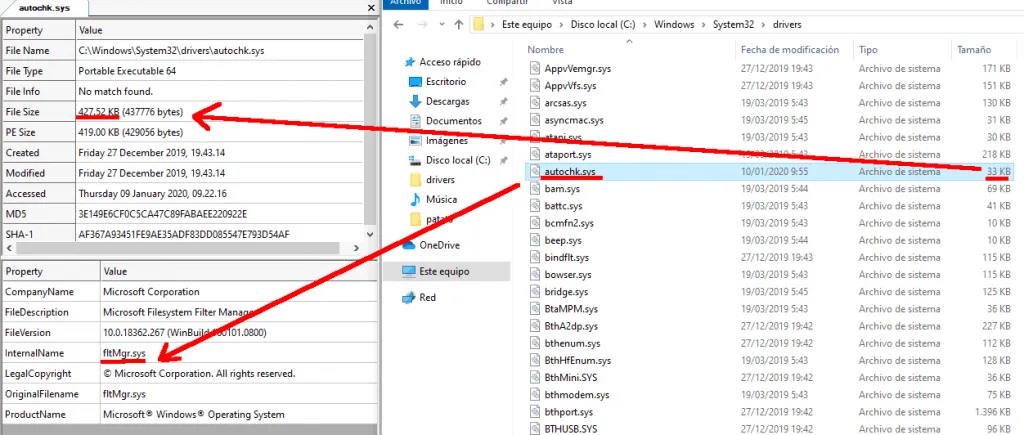Click horizontal scroll right arrow in properties table
1024x435 pixels.
pyautogui.click(x=356, y=248)
